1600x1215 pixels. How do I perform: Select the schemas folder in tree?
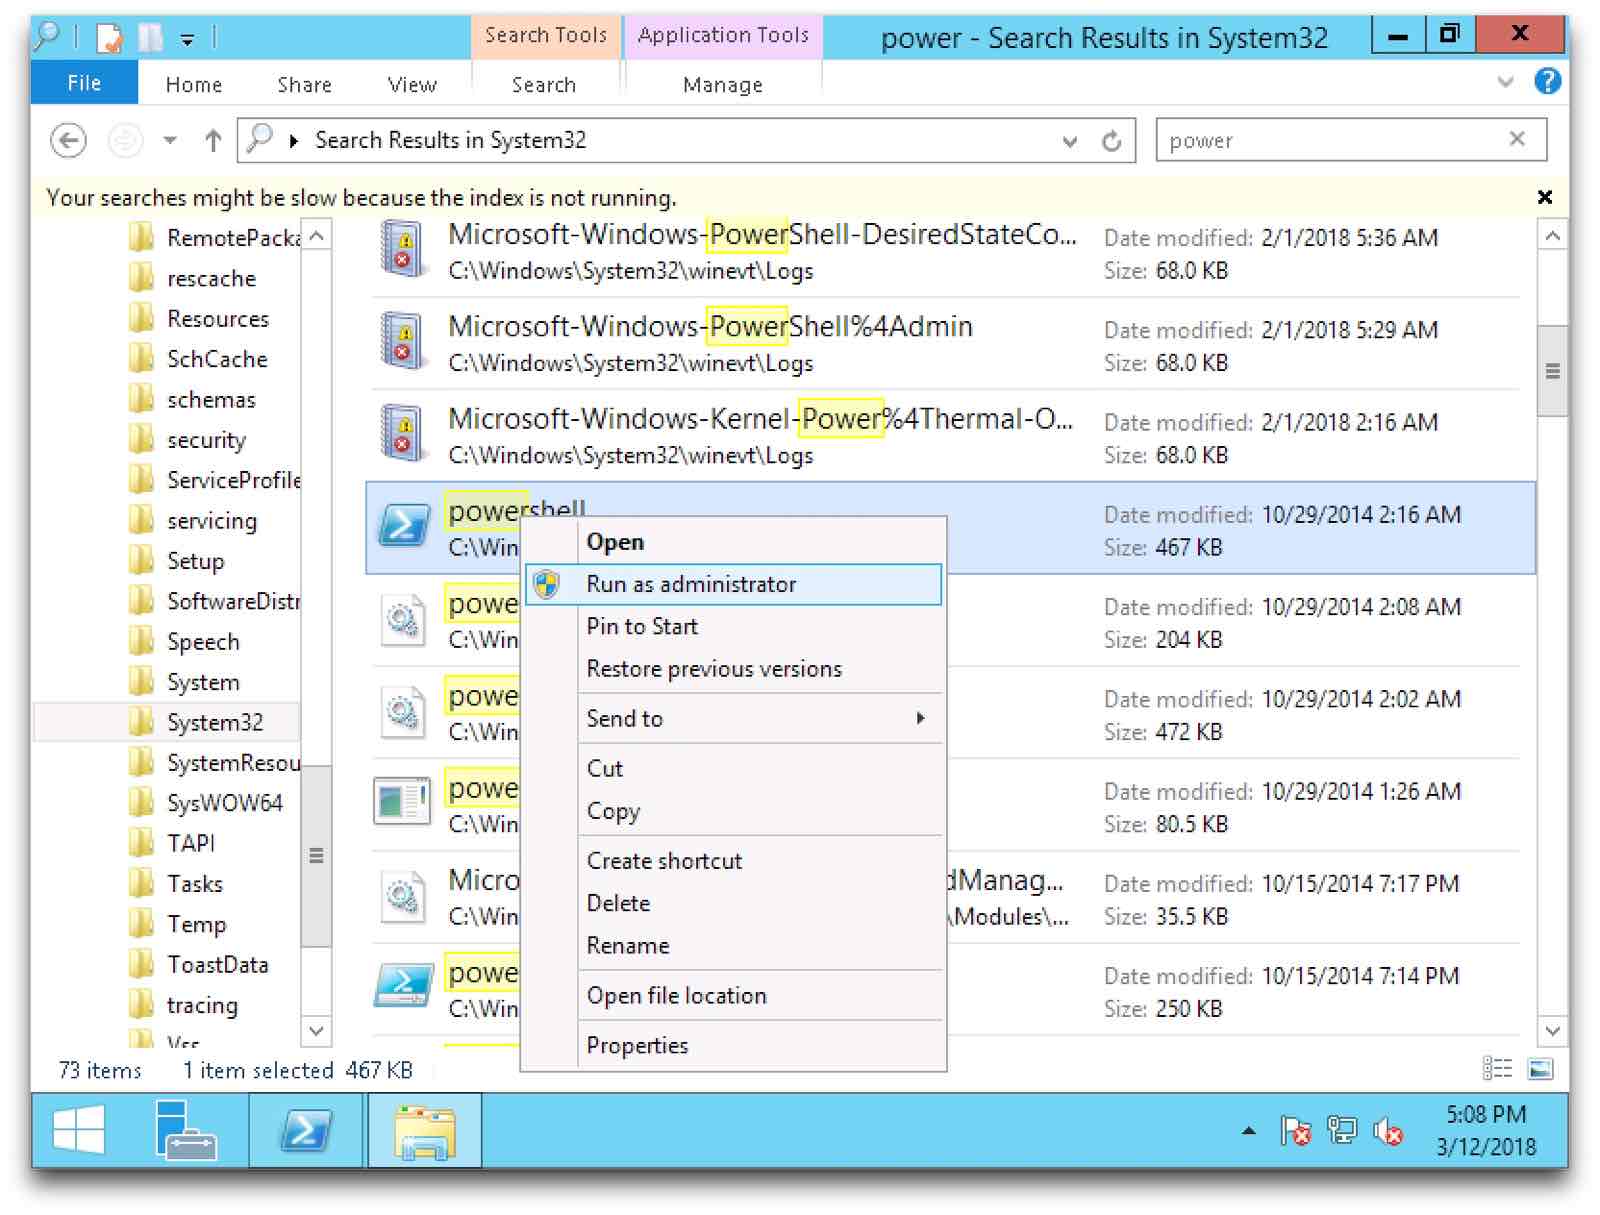210,400
